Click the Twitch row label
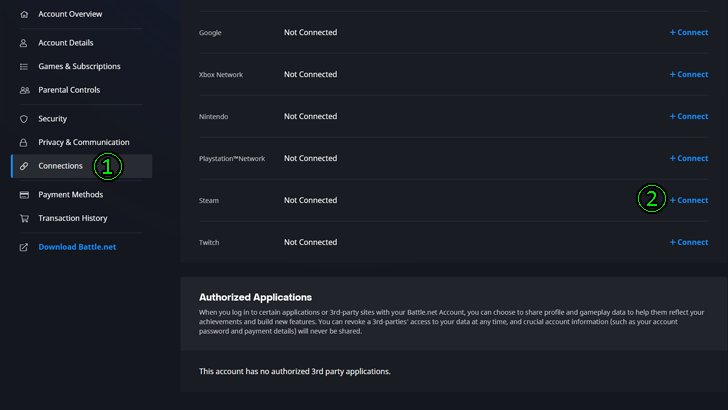Screen dimensions: 728x410 [209, 242]
